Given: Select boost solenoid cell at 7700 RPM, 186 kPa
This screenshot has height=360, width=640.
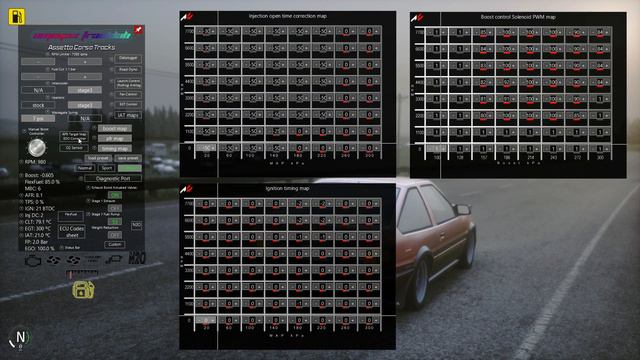Looking at the screenshot, I should pos(507,32).
